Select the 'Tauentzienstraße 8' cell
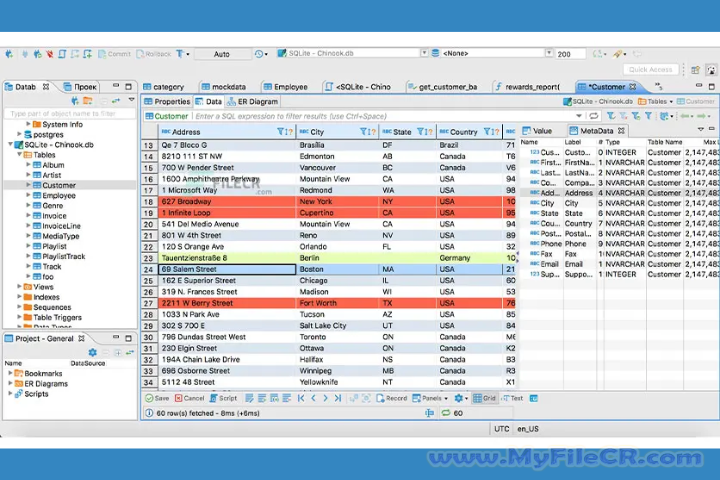Image resolution: width=720 pixels, height=480 pixels. 227,258
